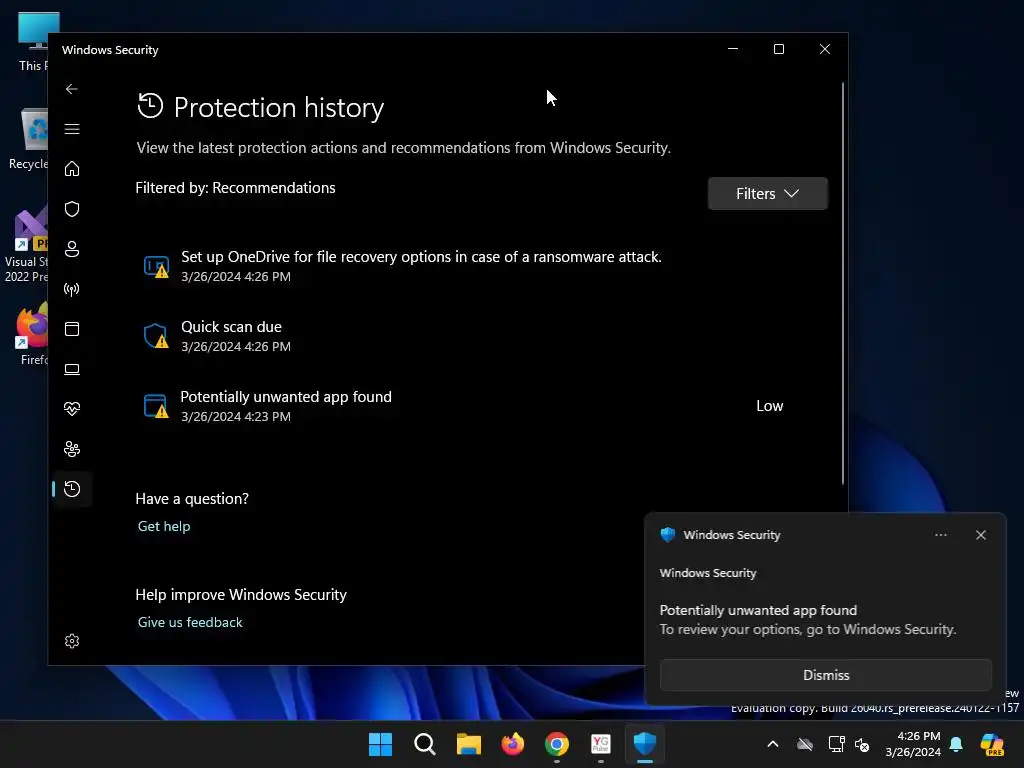Open taskbar Search
This screenshot has height=768, width=1024.
424,744
